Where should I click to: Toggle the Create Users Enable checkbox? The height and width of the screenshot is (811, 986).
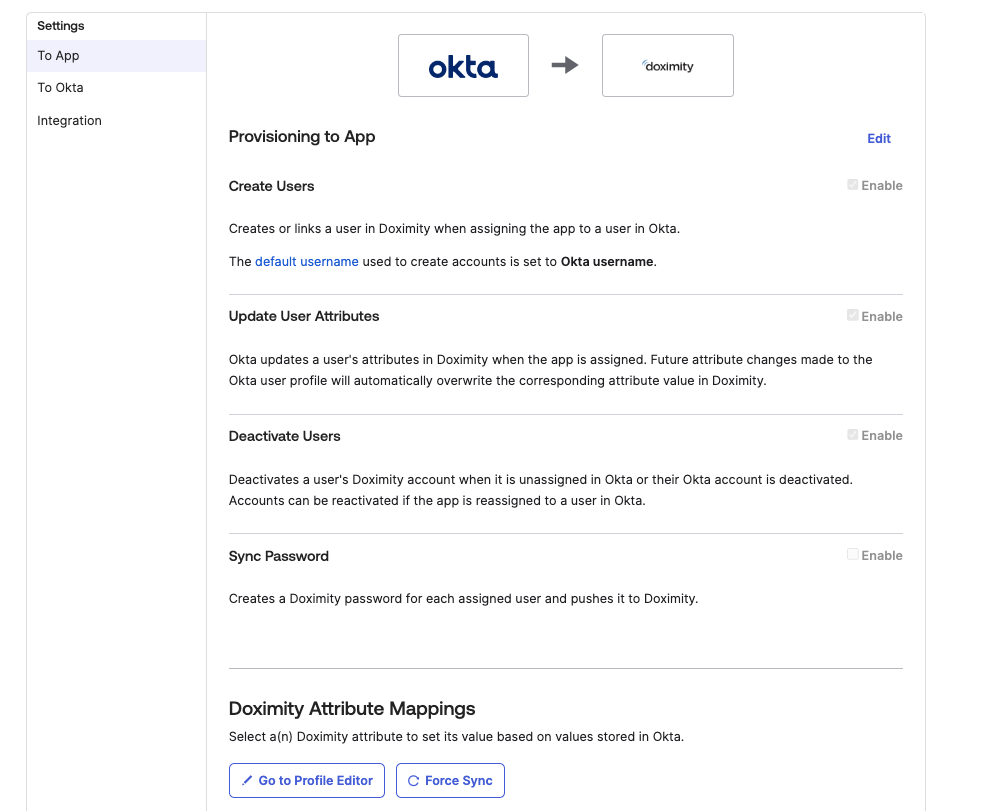pyautogui.click(x=853, y=185)
